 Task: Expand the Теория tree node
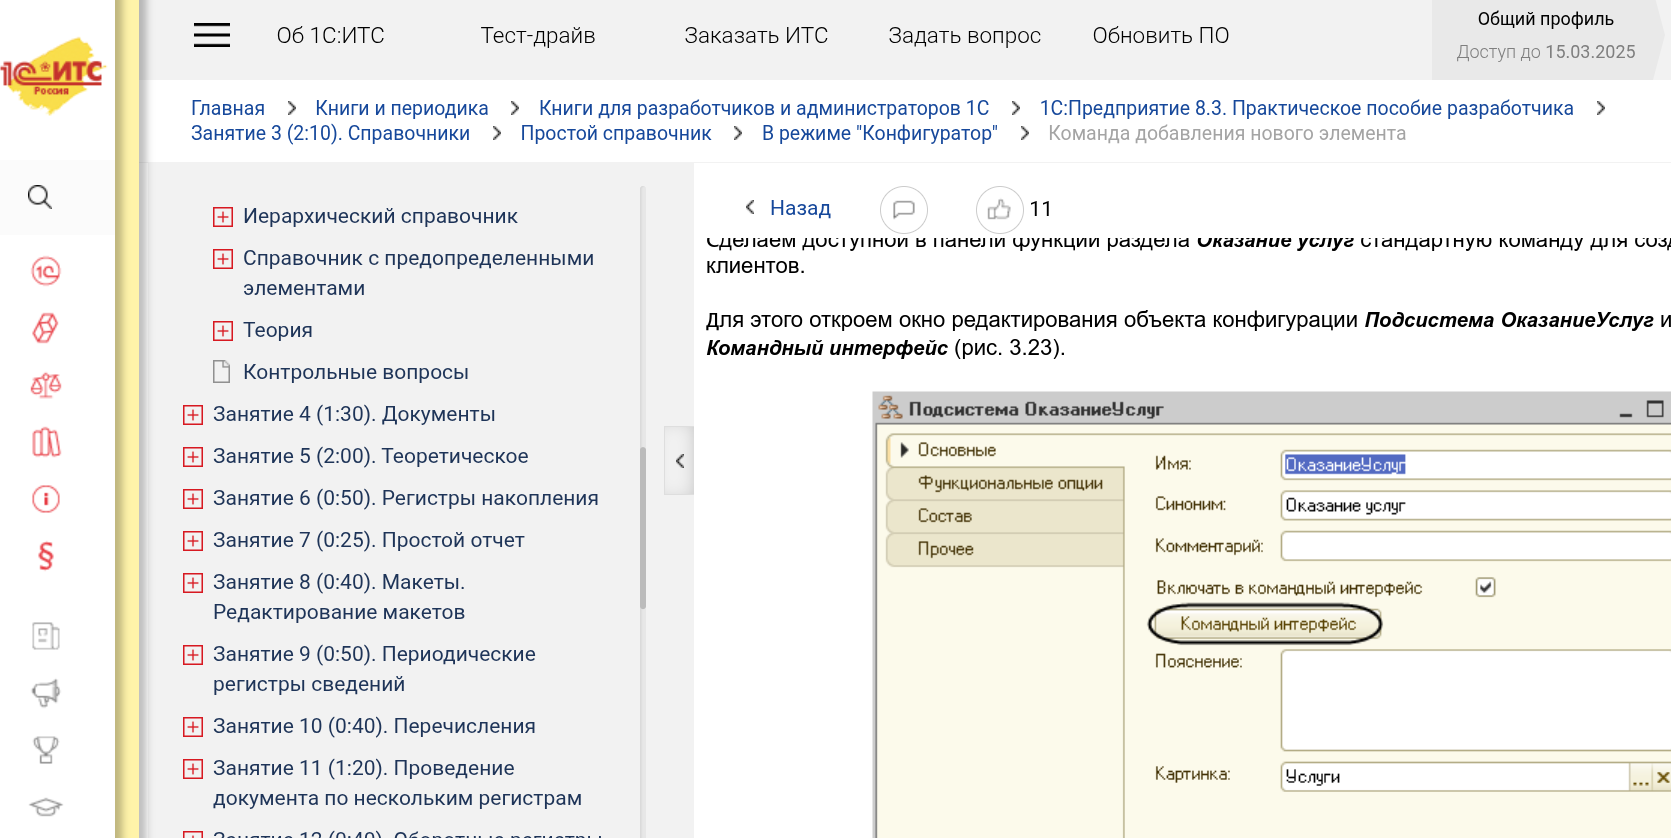coord(223,331)
